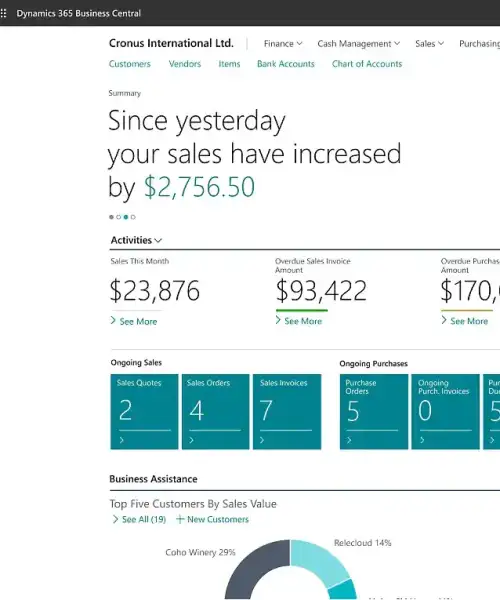This screenshot has height=600, width=500.
Task: Open the Items list
Action: [x=229, y=64]
